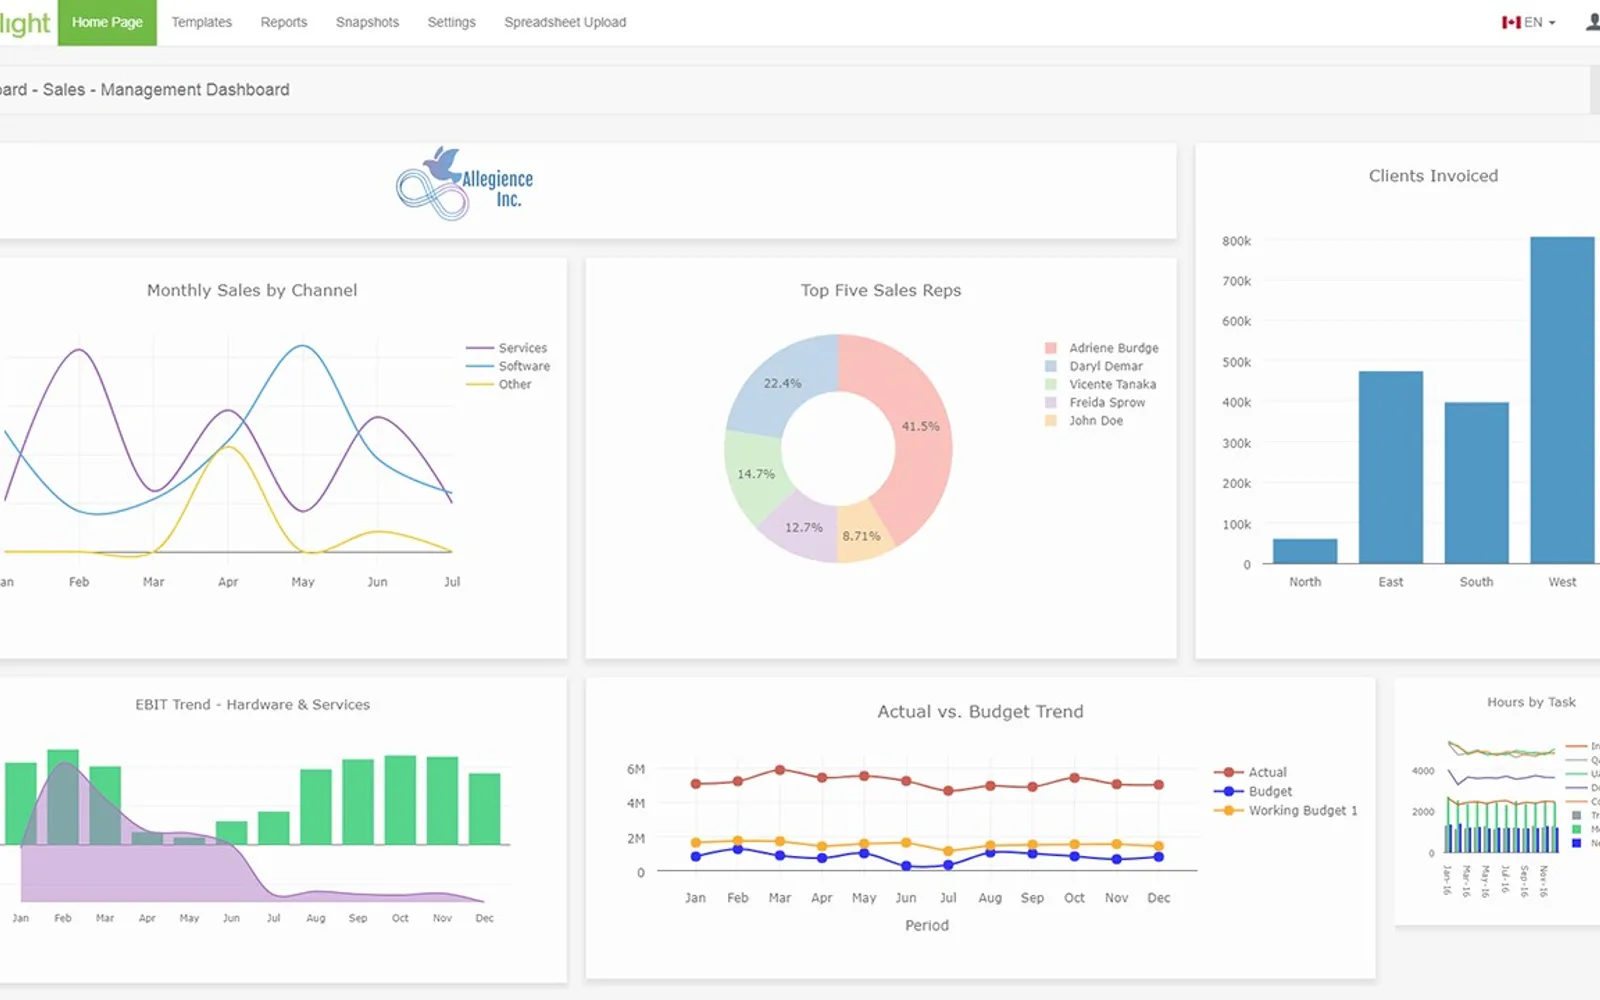The width and height of the screenshot is (1600, 1000).
Task: Open the Snapshots menu item
Action: [x=367, y=22]
